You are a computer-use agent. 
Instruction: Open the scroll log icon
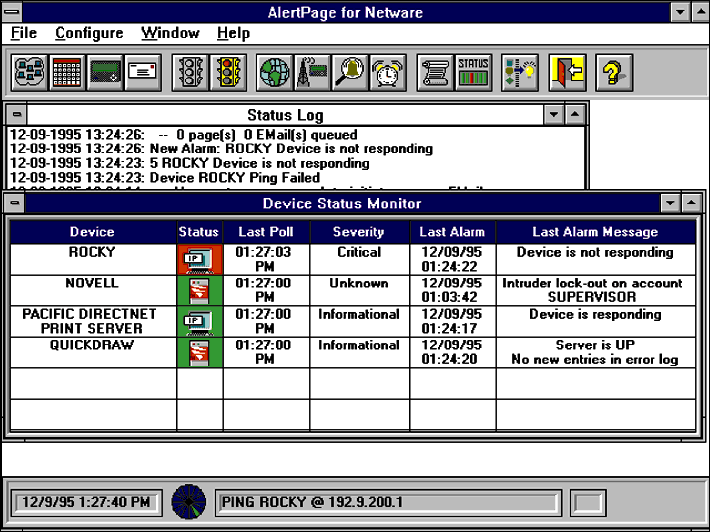click(x=435, y=72)
